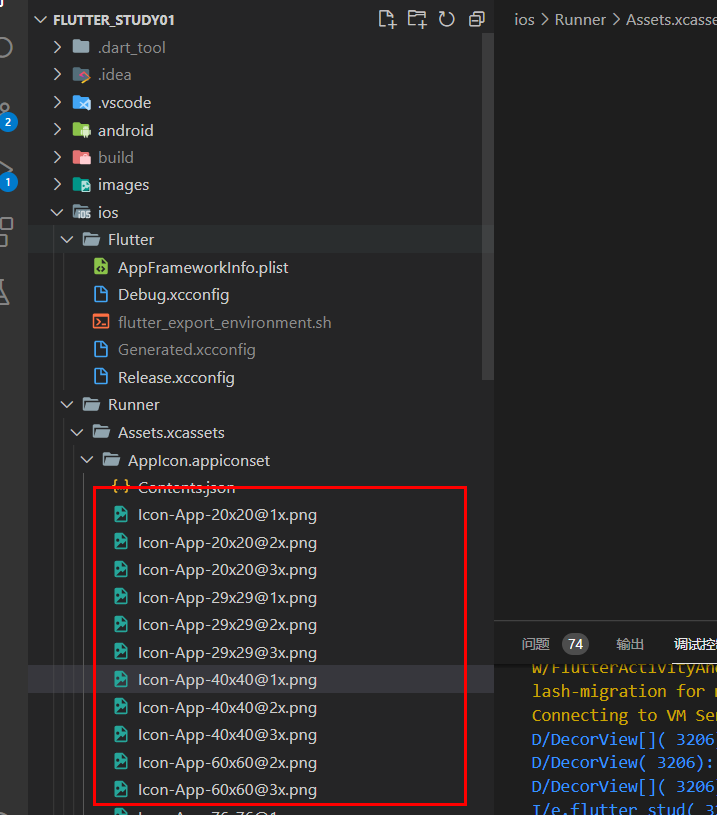717x815 pixels.
Task: Collapse the Runner folder chevron
Action: pyautogui.click(x=67, y=404)
